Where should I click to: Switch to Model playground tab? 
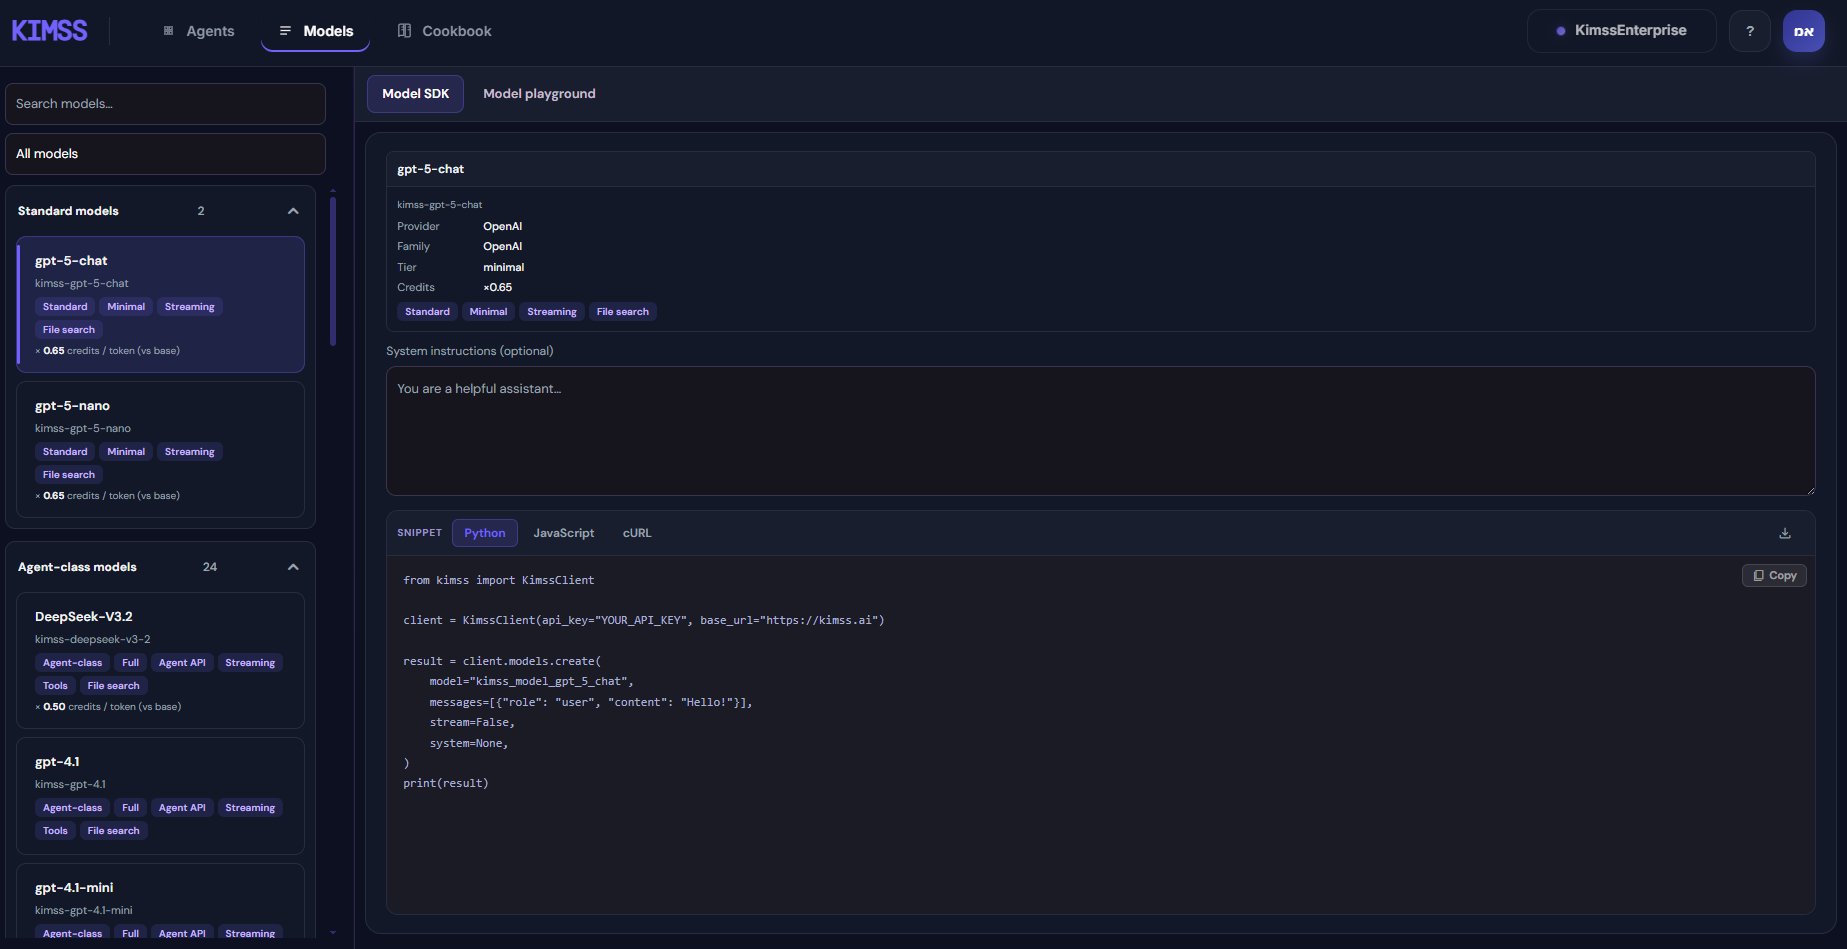pyautogui.click(x=539, y=94)
